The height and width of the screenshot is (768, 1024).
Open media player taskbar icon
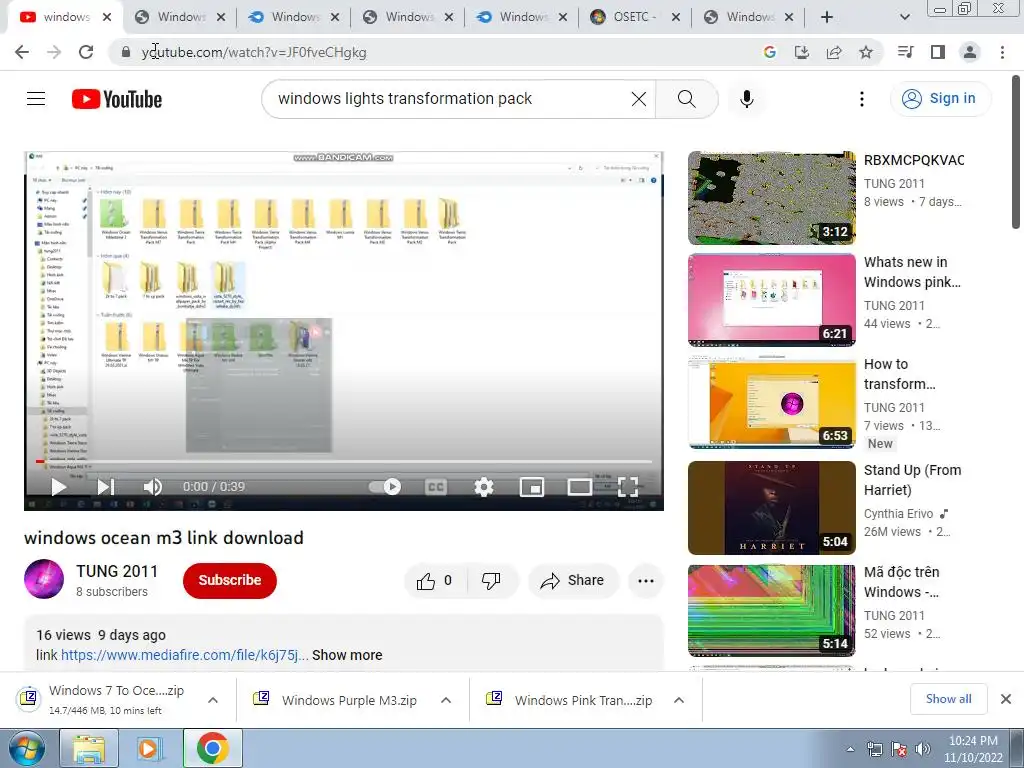click(x=149, y=748)
